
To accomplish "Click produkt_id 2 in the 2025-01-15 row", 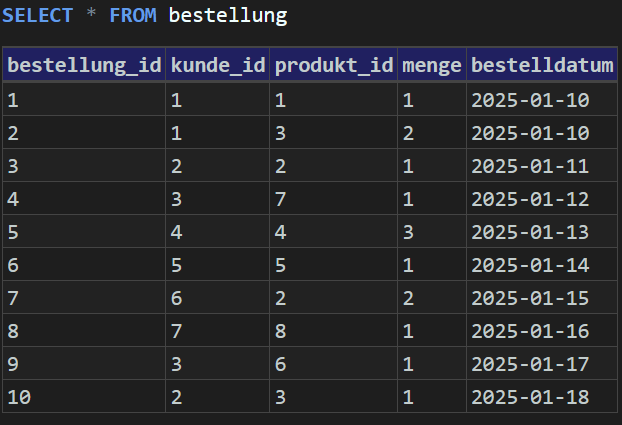I will coord(334,298).
